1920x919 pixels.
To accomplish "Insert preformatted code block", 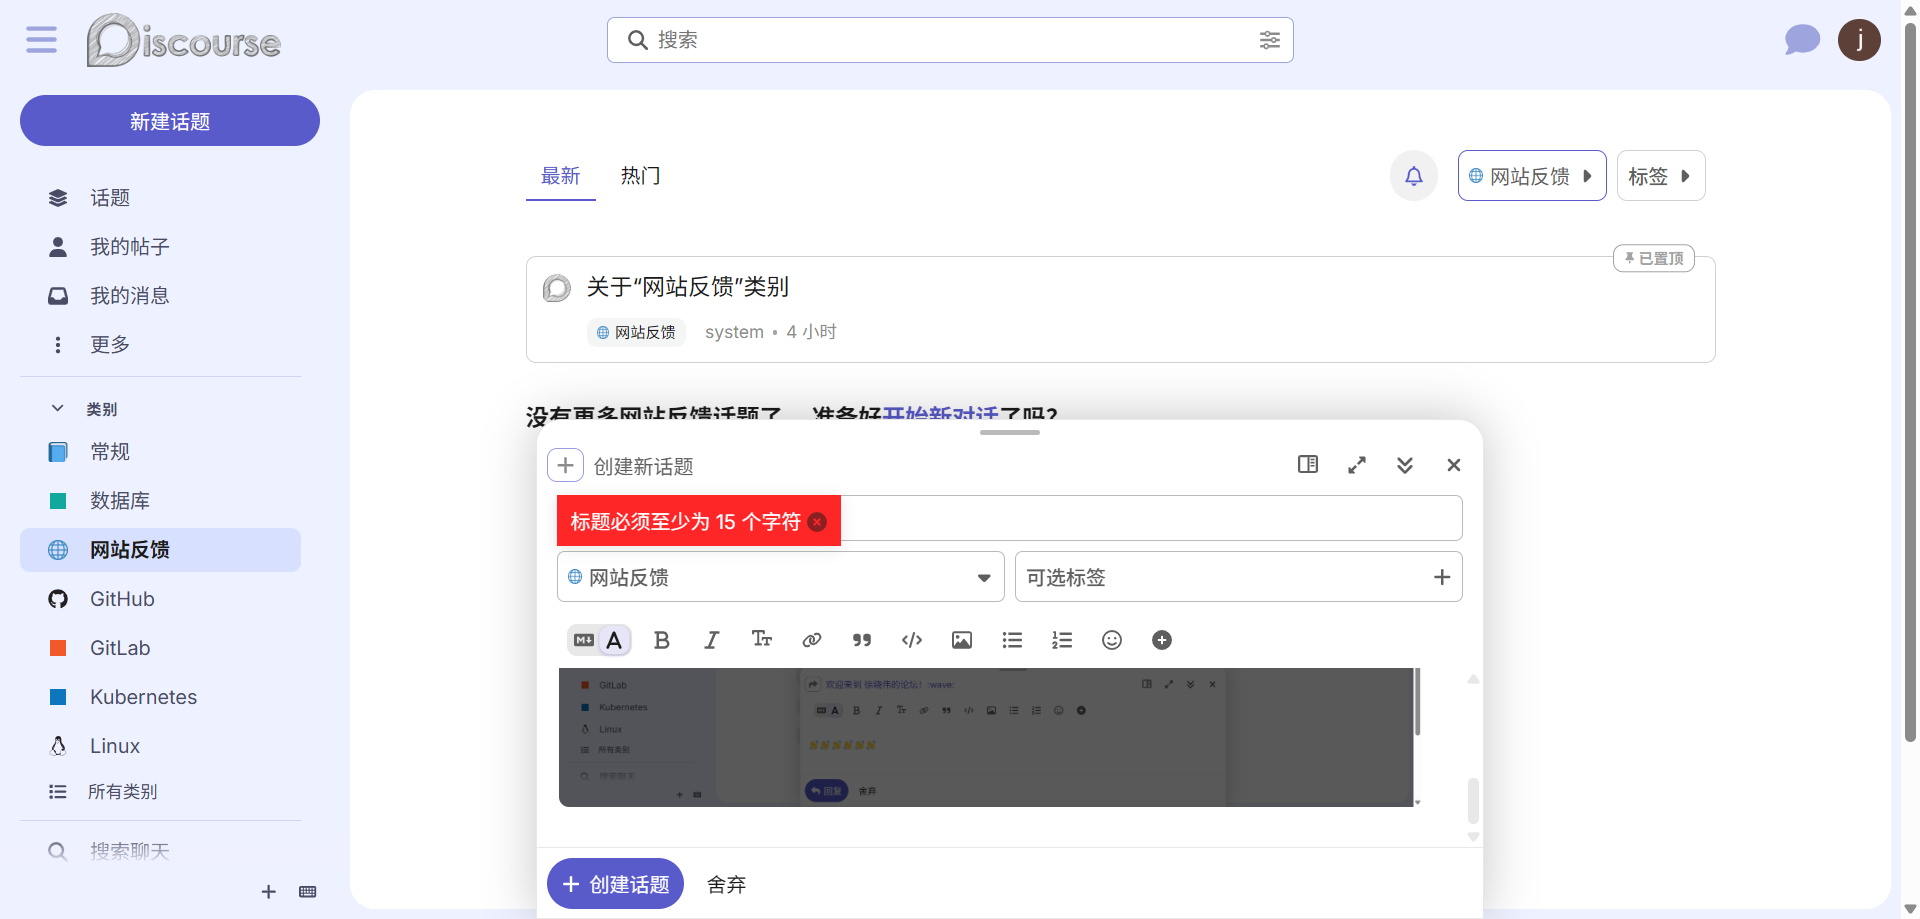I will [911, 640].
